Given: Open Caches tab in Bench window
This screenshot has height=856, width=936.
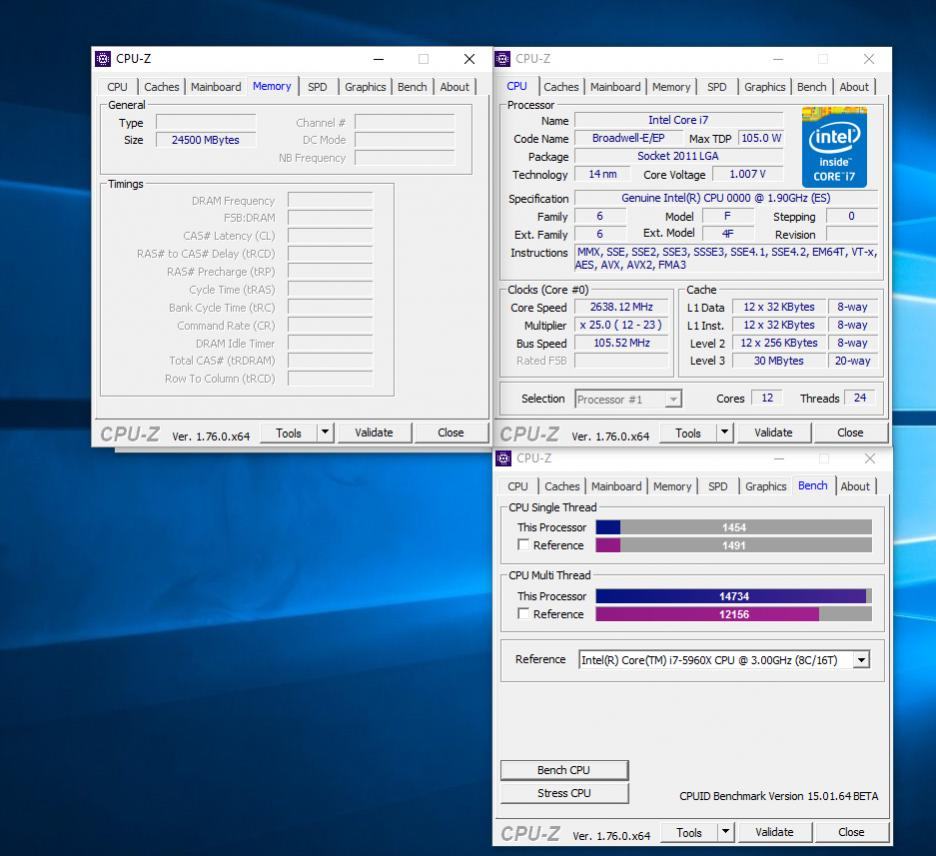Looking at the screenshot, I should pyautogui.click(x=562, y=486).
